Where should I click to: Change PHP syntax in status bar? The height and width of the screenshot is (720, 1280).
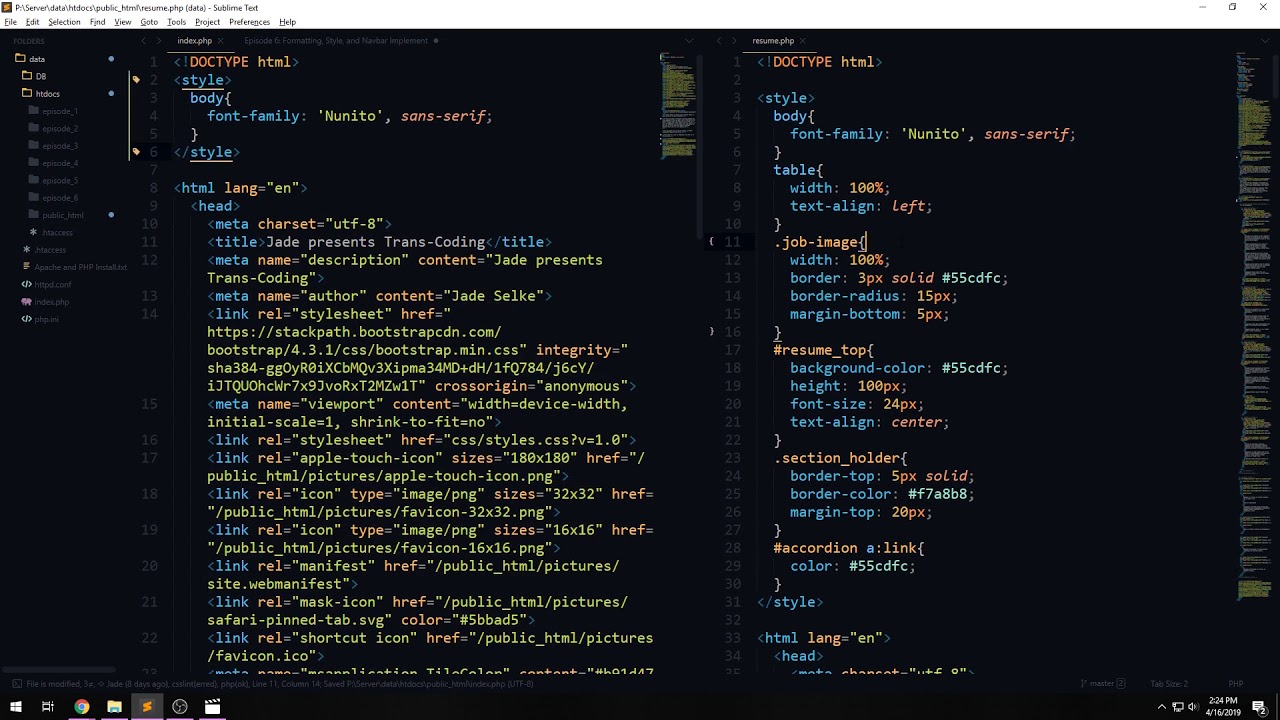coord(1235,684)
